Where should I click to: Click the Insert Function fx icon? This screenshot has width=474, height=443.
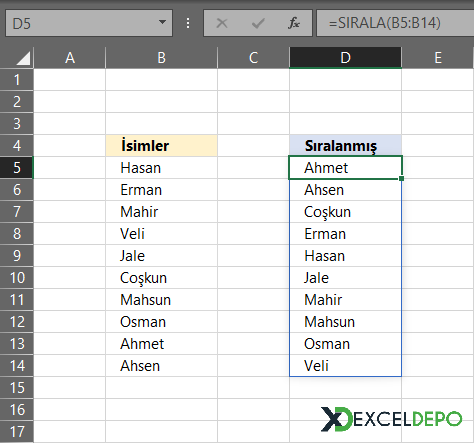[x=294, y=23]
